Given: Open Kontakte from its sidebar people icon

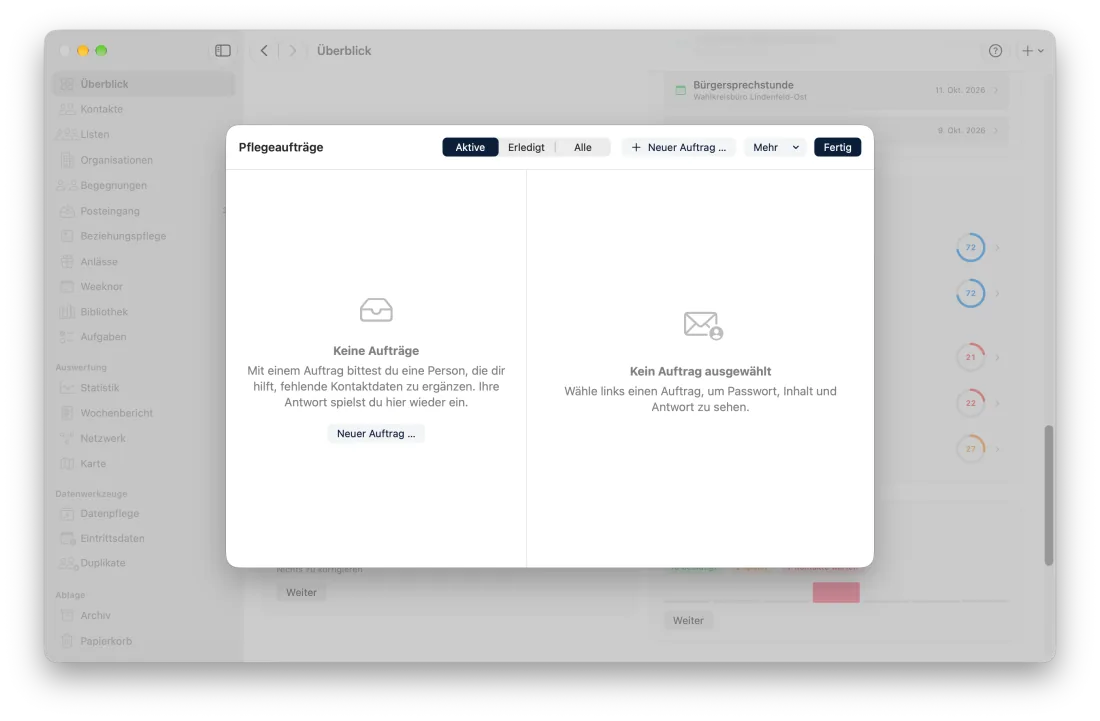Looking at the screenshot, I should point(67,109).
